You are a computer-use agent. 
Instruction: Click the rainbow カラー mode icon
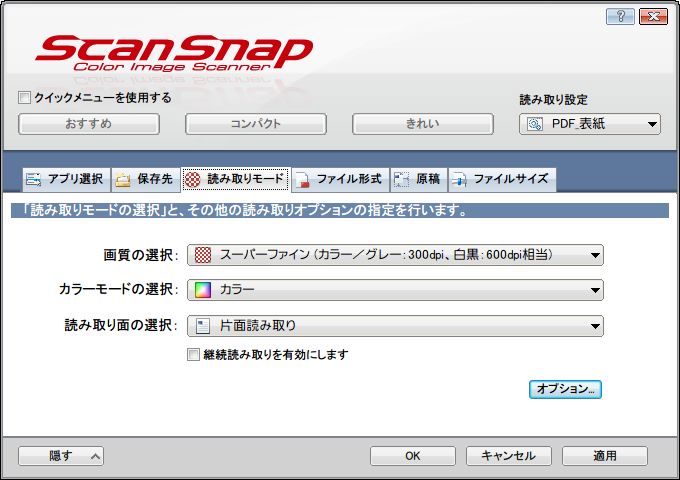[203, 290]
